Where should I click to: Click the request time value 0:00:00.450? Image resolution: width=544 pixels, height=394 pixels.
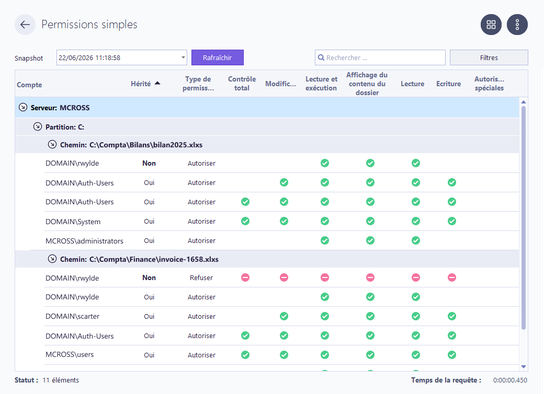[510, 380]
